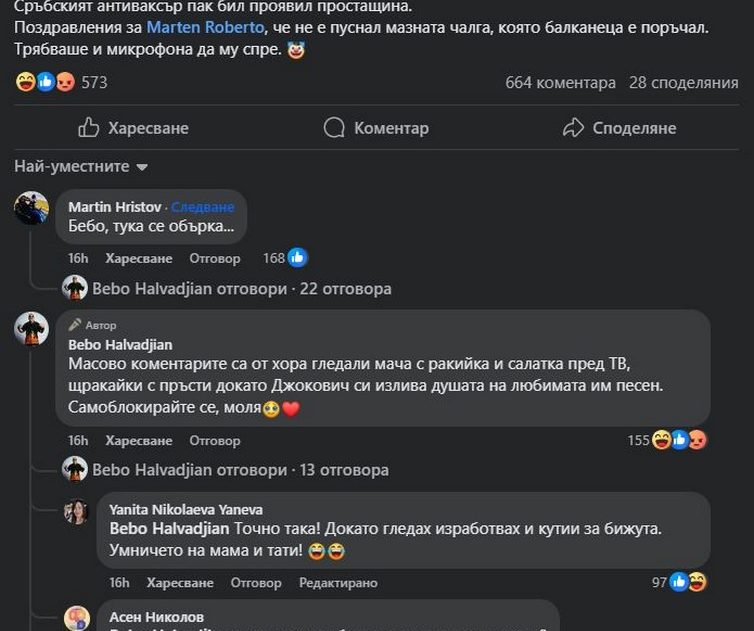Like Martin Hristov's comment via Харесване

139,258
